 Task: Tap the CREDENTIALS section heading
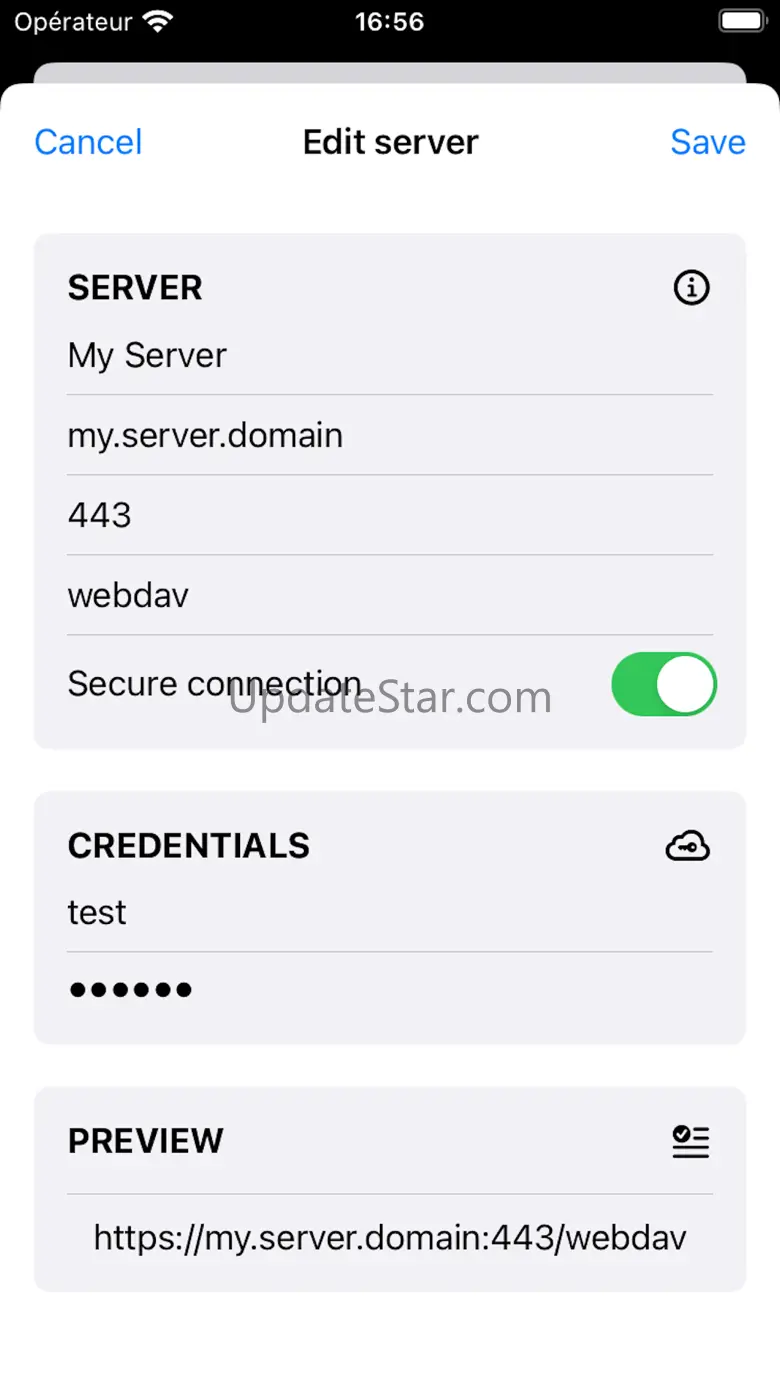[x=189, y=846]
